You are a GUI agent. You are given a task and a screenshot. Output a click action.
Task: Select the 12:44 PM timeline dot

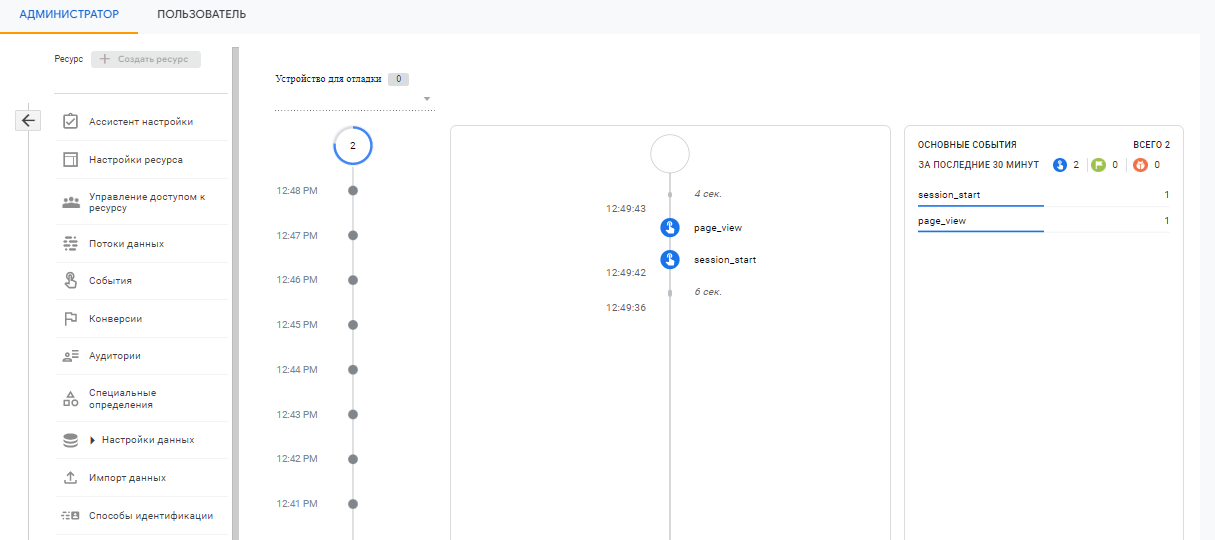[x=353, y=370]
